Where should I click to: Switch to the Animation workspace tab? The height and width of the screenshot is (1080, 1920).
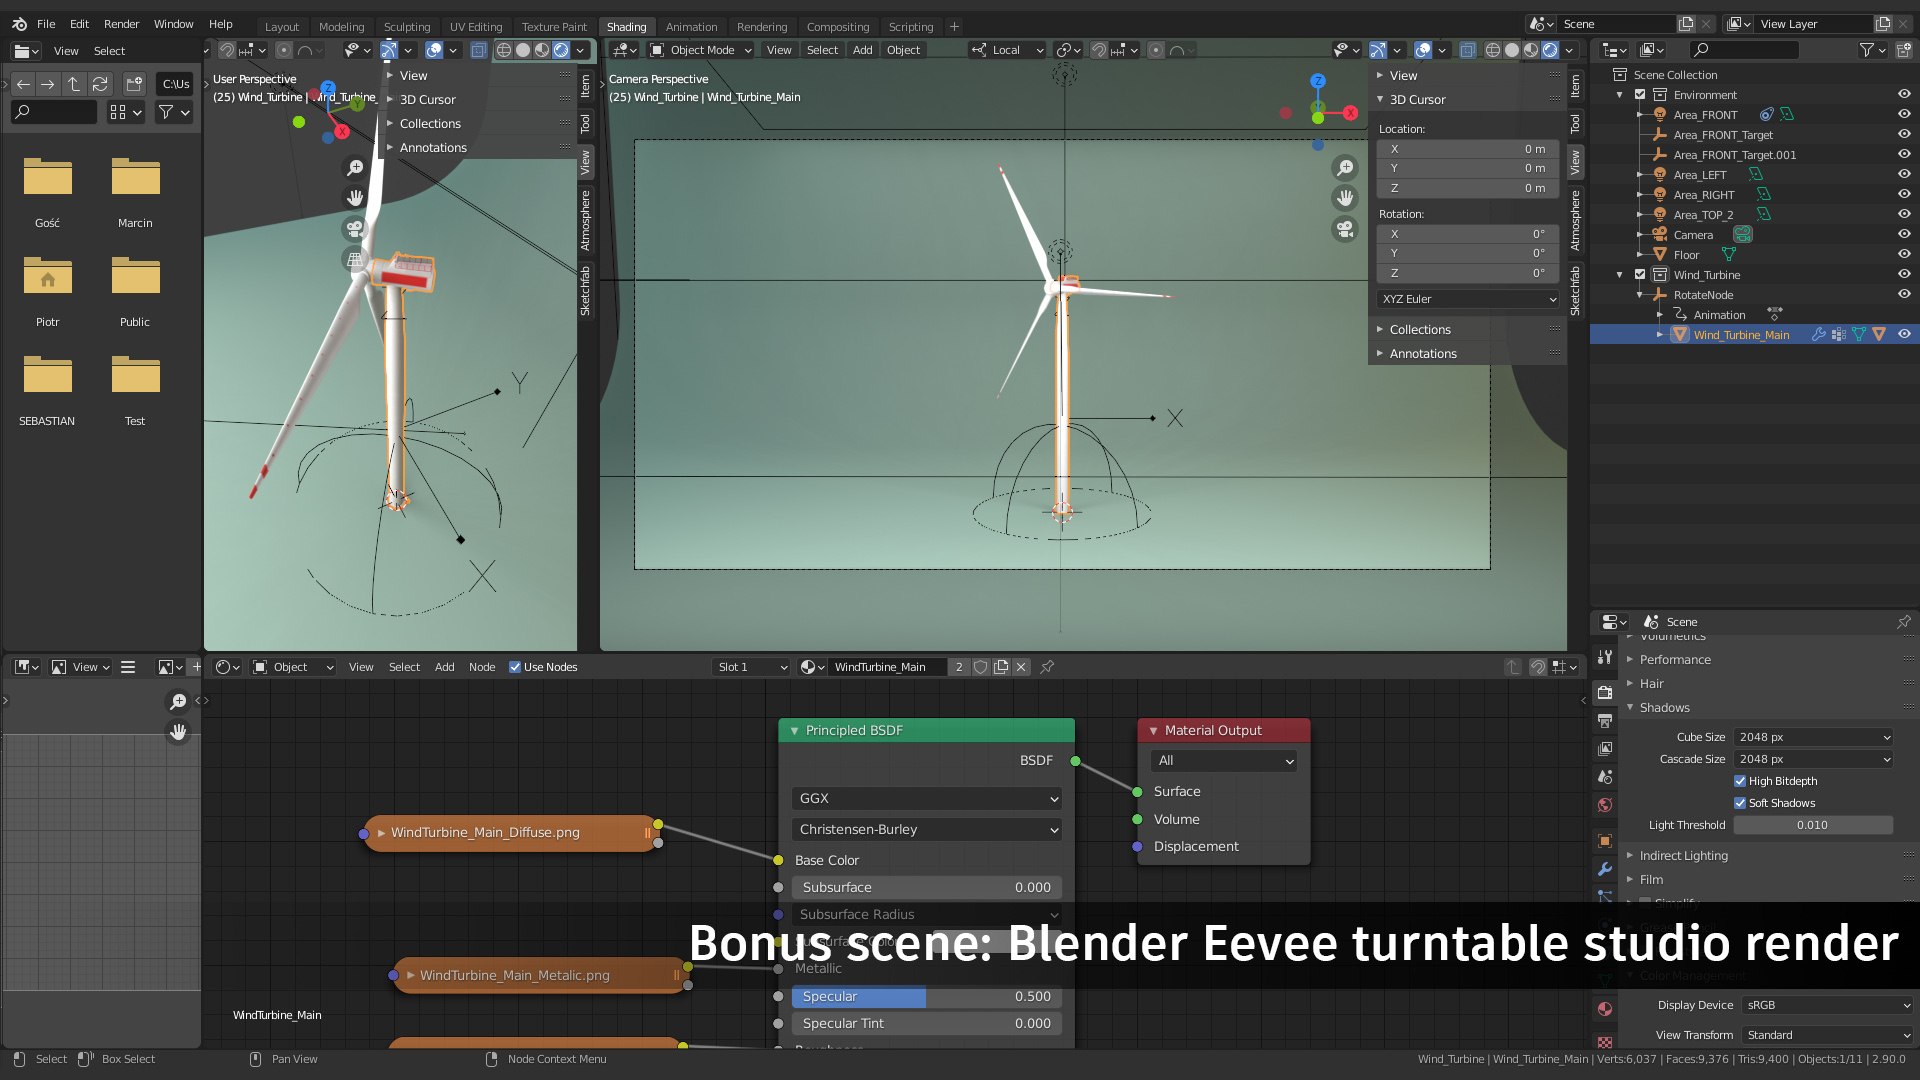pyautogui.click(x=691, y=27)
